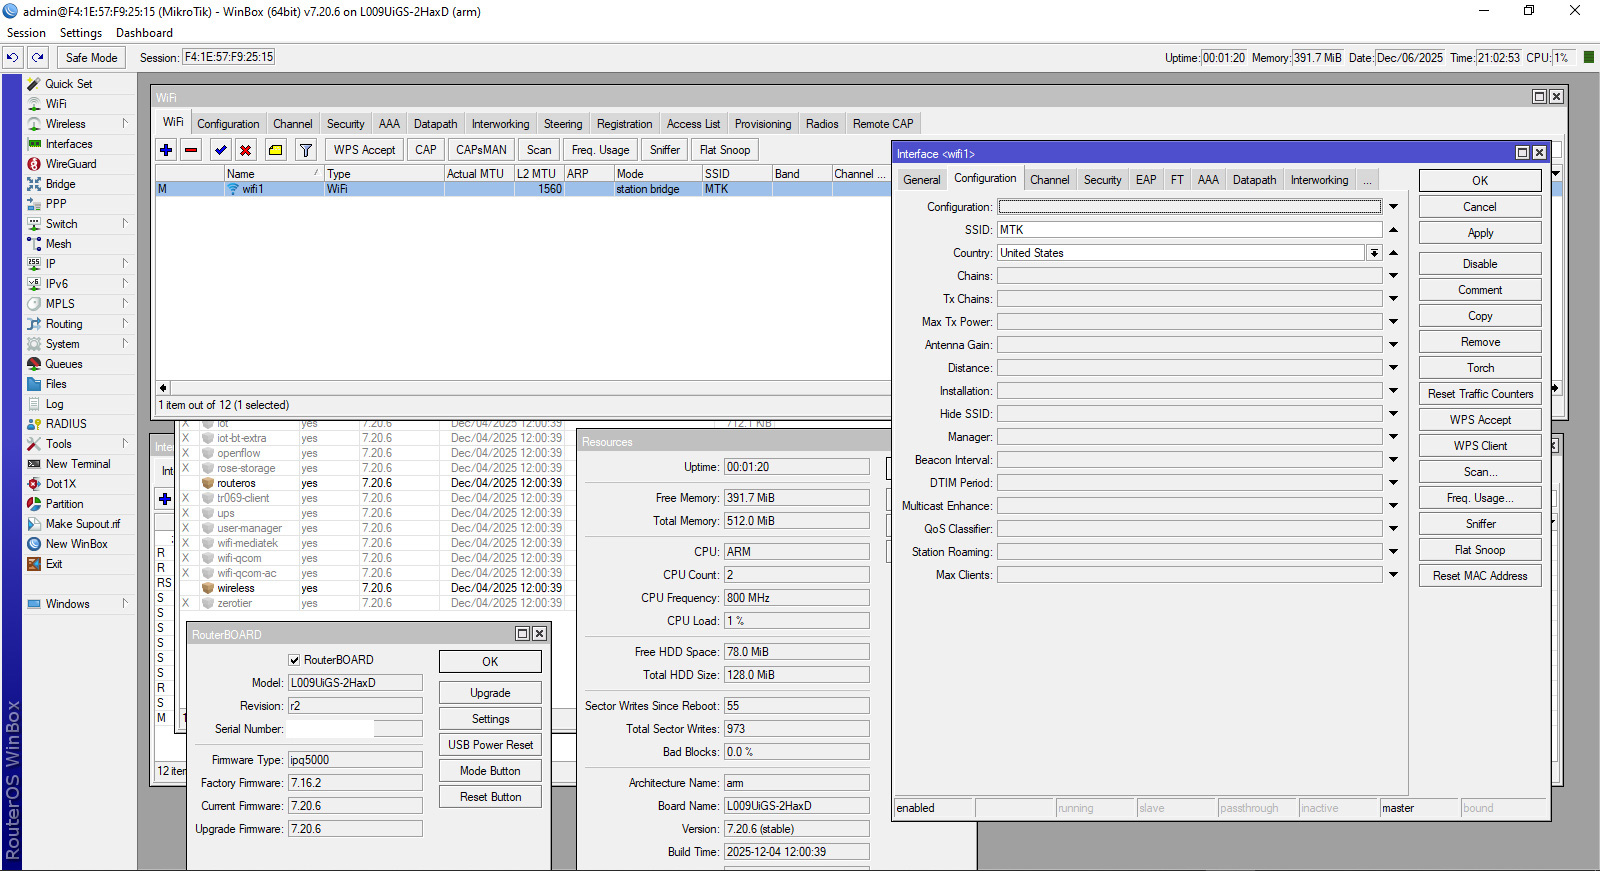
Task: Click the Upgrade button in the RouterBOARD window
Action: click(490, 693)
